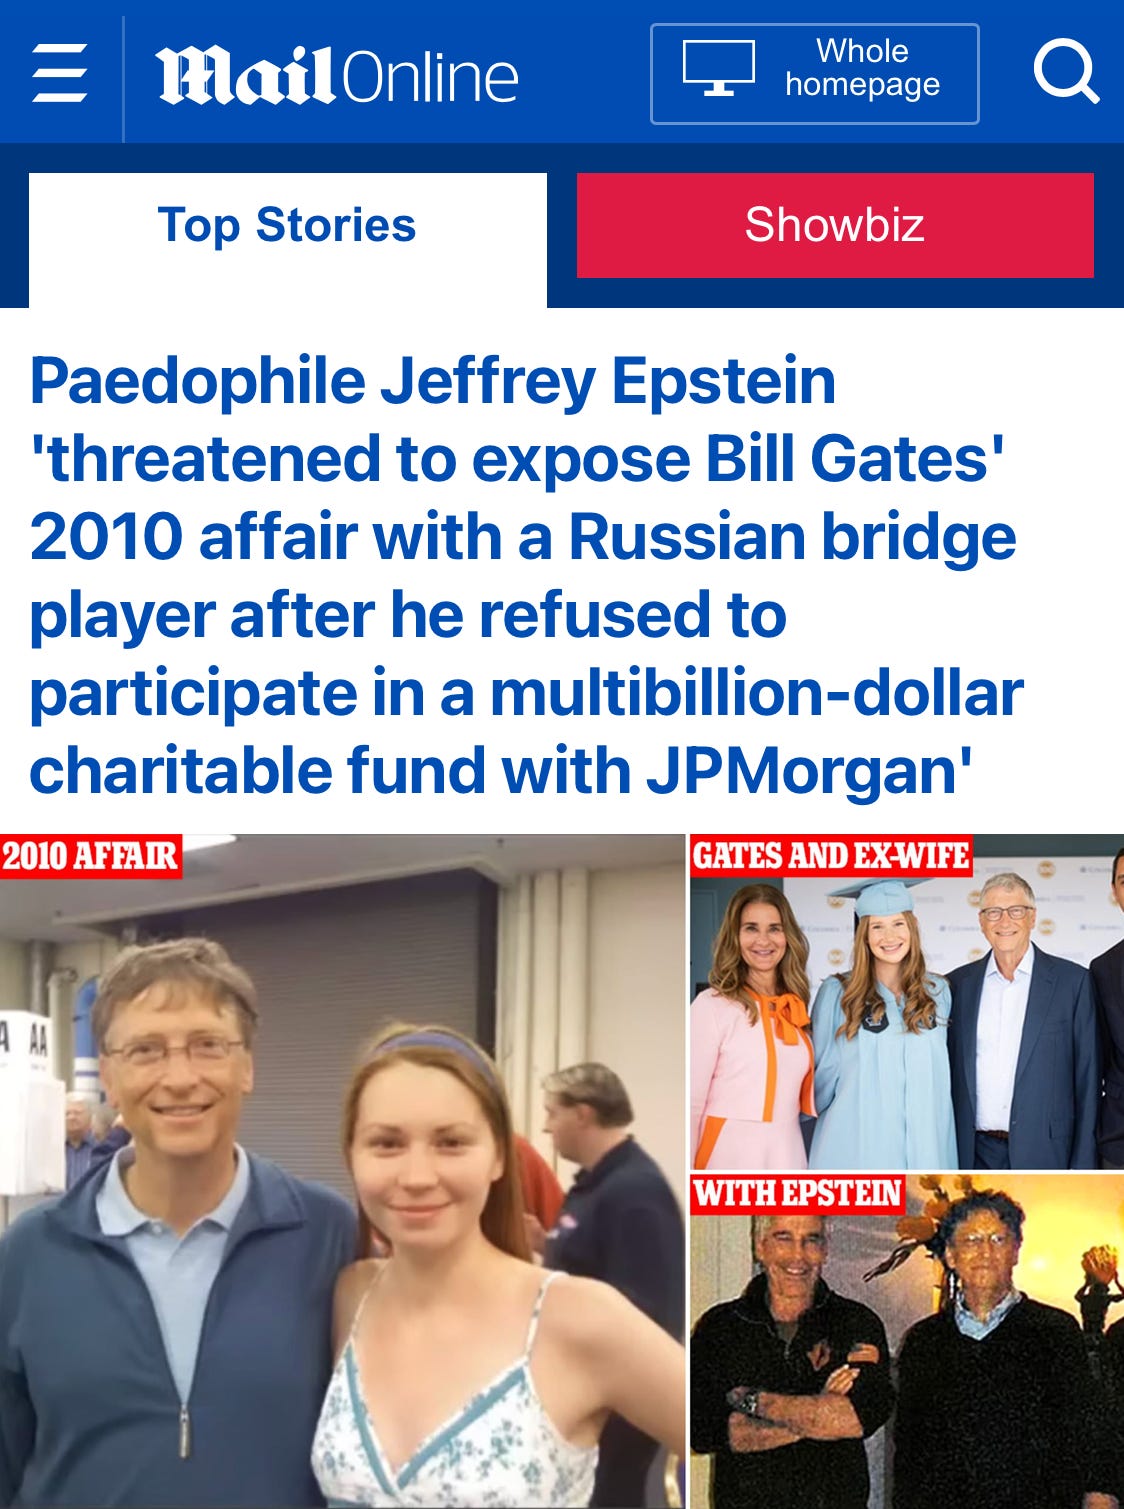Open the hamburger navigation menu
Image resolution: width=1124 pixels, height=1509 pixels.
pos(60,73)
